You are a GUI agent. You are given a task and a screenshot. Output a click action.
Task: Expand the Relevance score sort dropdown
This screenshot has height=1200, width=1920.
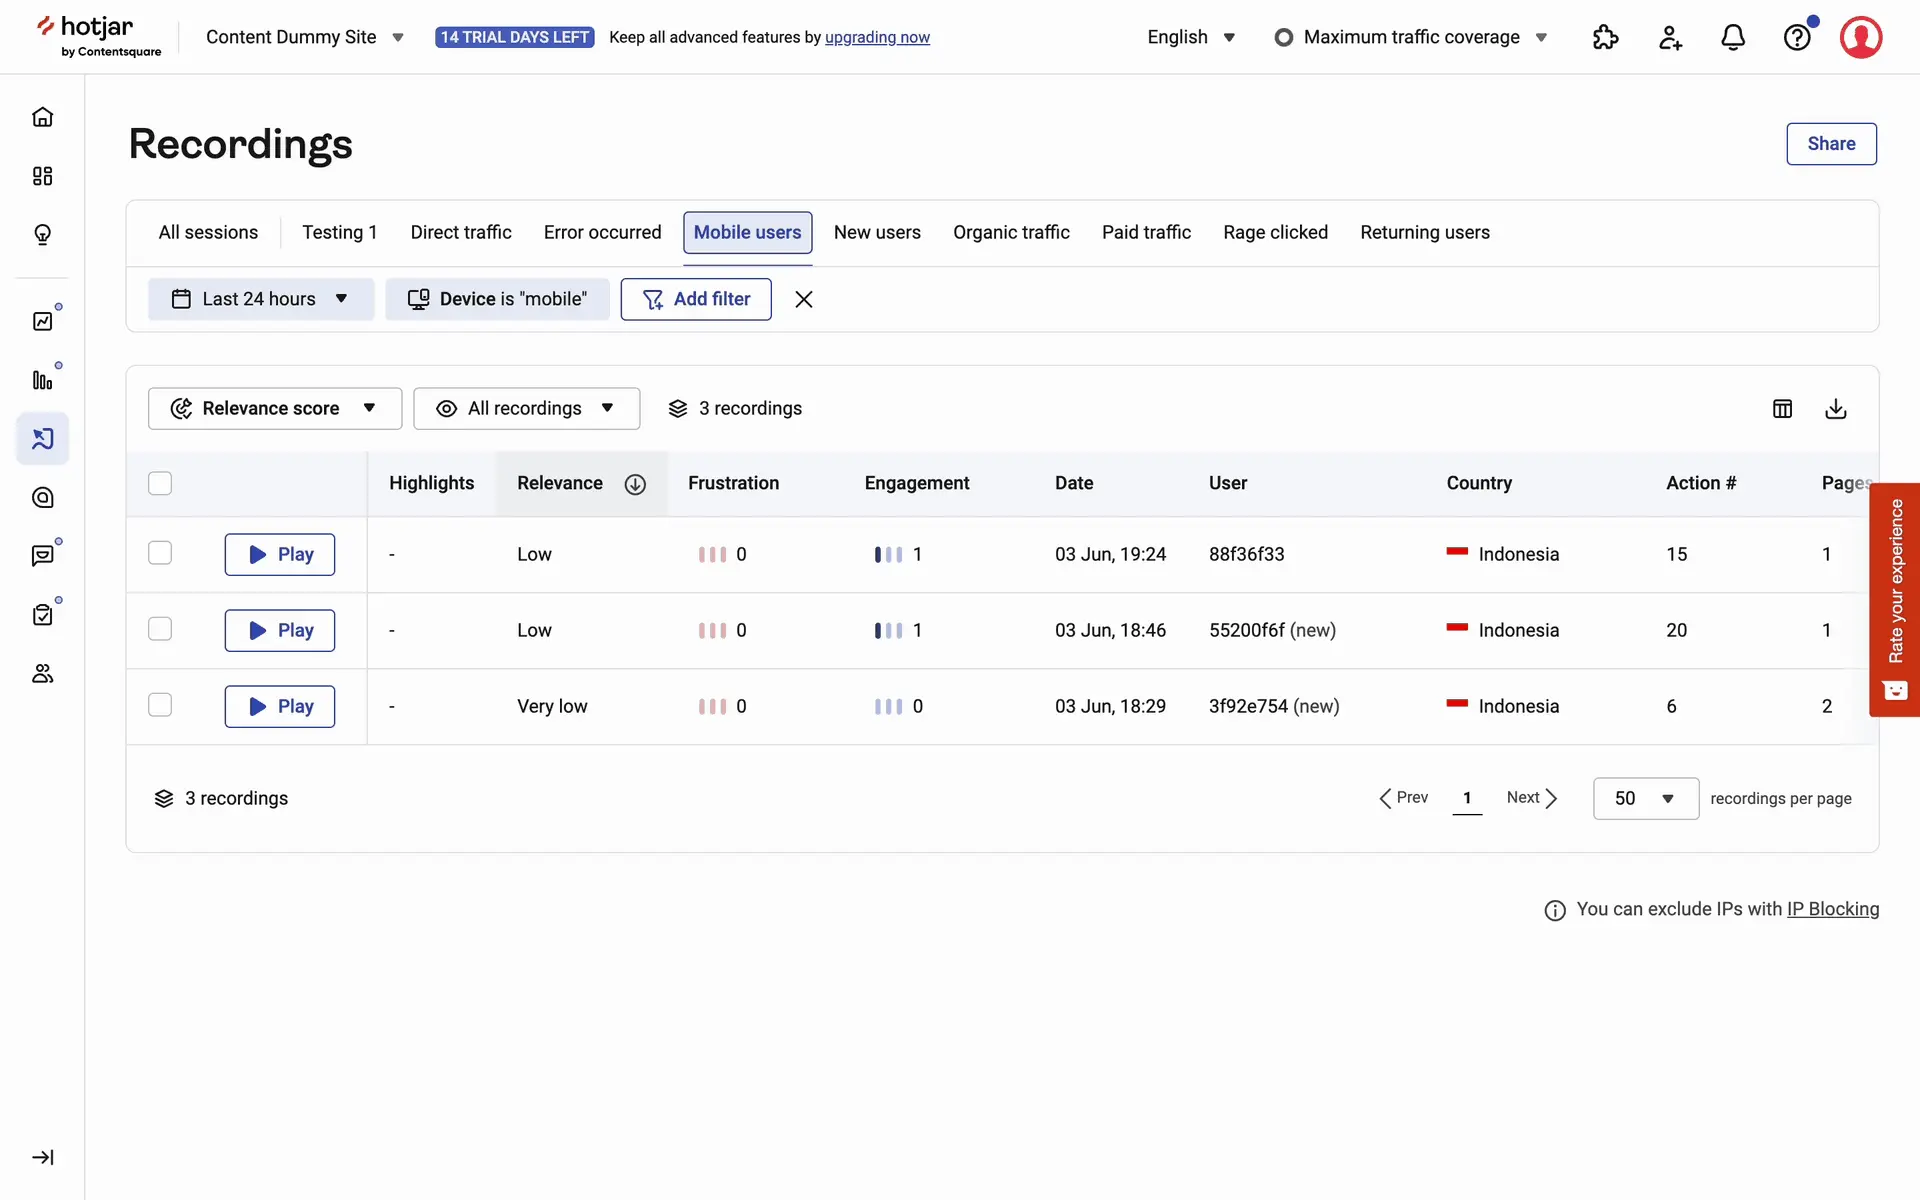274,408
